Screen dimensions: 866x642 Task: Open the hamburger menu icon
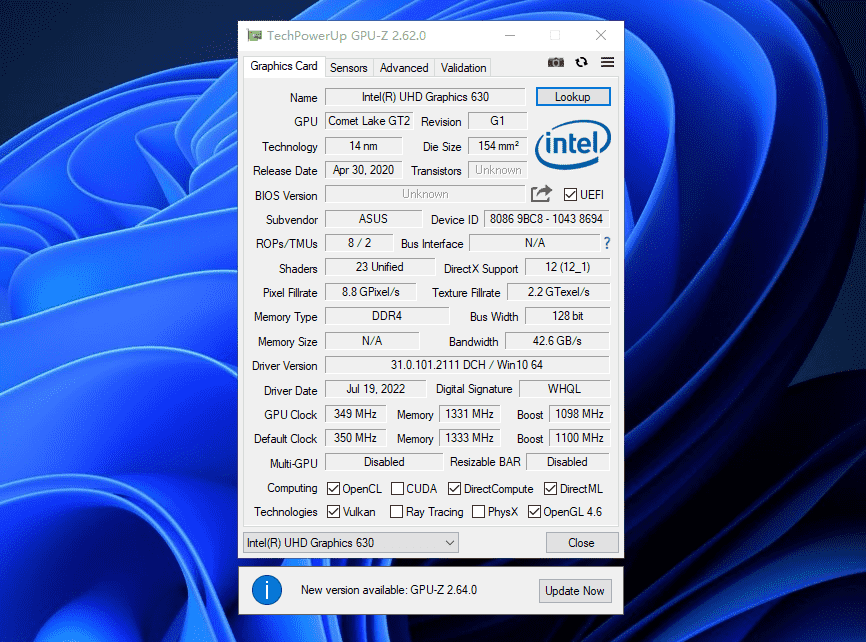pyautogui.click(x=607, y=63)
